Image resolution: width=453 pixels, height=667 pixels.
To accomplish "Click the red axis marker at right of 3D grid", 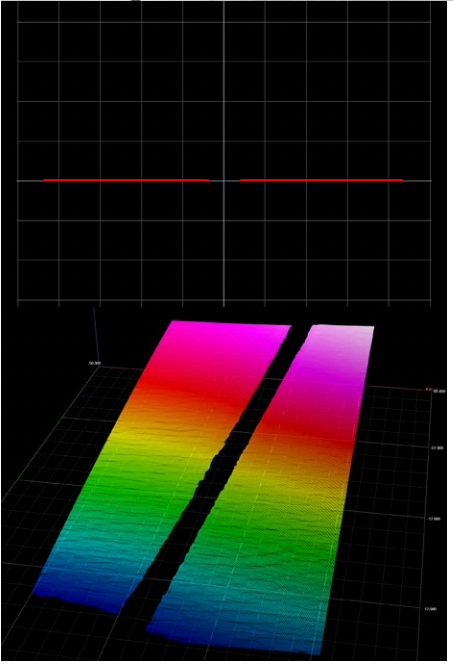I will coord(428,389).
